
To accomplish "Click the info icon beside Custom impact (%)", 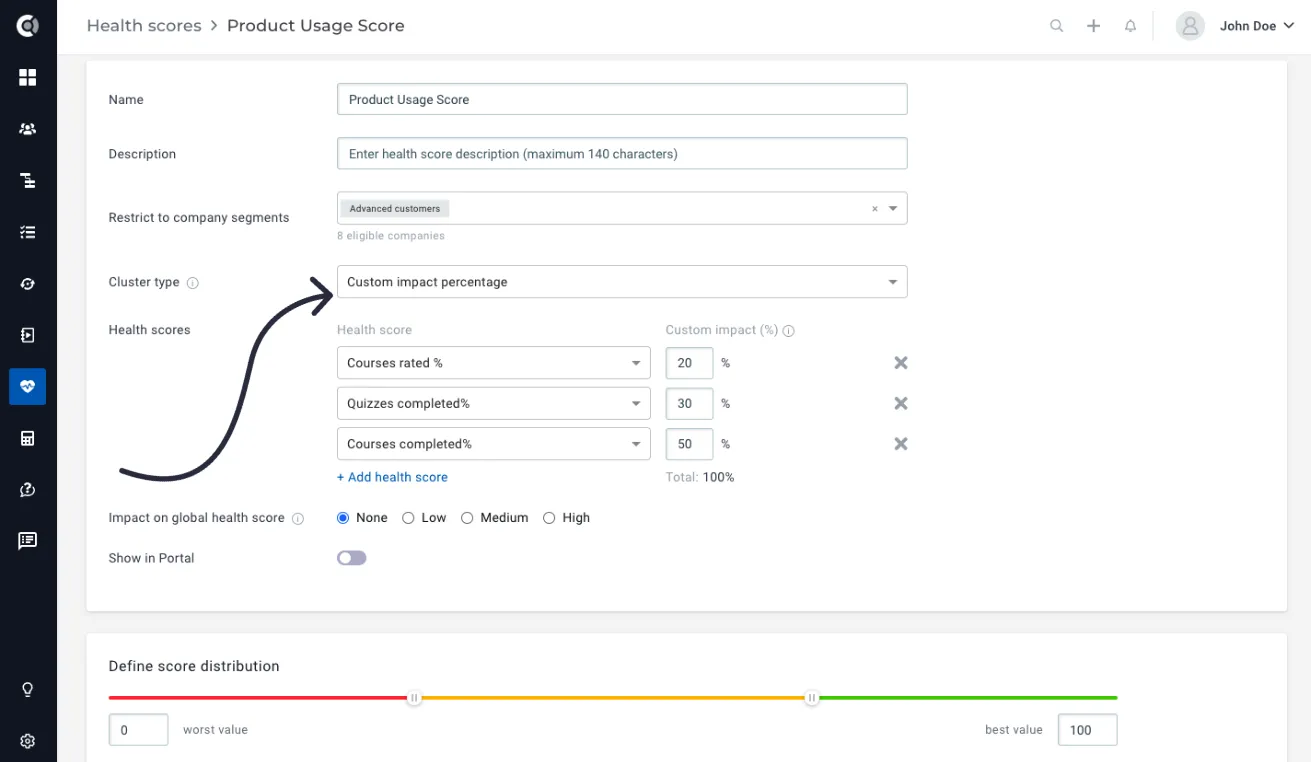I will click(x=789, y=331).
